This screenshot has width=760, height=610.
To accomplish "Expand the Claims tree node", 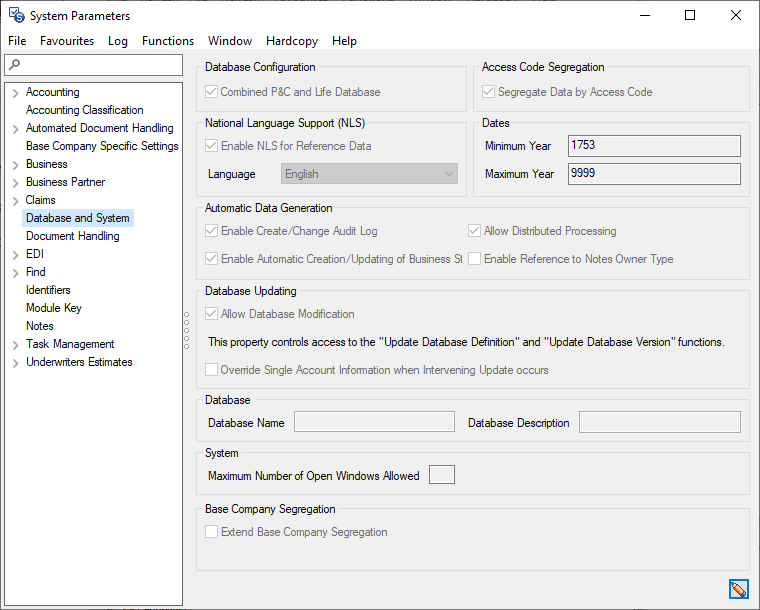I will tap(15, 201).
